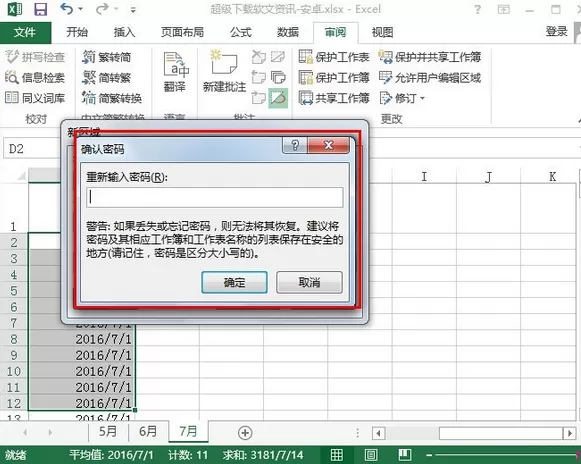Close the 确认密码 dialog

[x=329, y=145]
